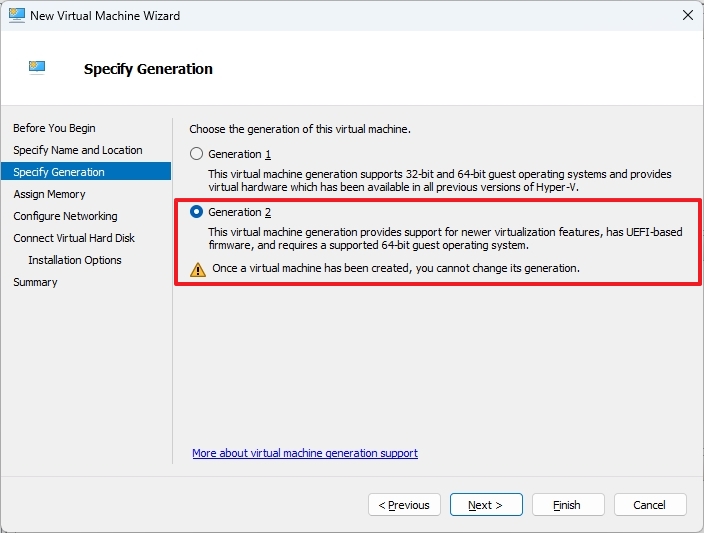Go to Connect Virtual Hard Disk step
The width and height of the screenshot is (704, 533).
point(74,238)
